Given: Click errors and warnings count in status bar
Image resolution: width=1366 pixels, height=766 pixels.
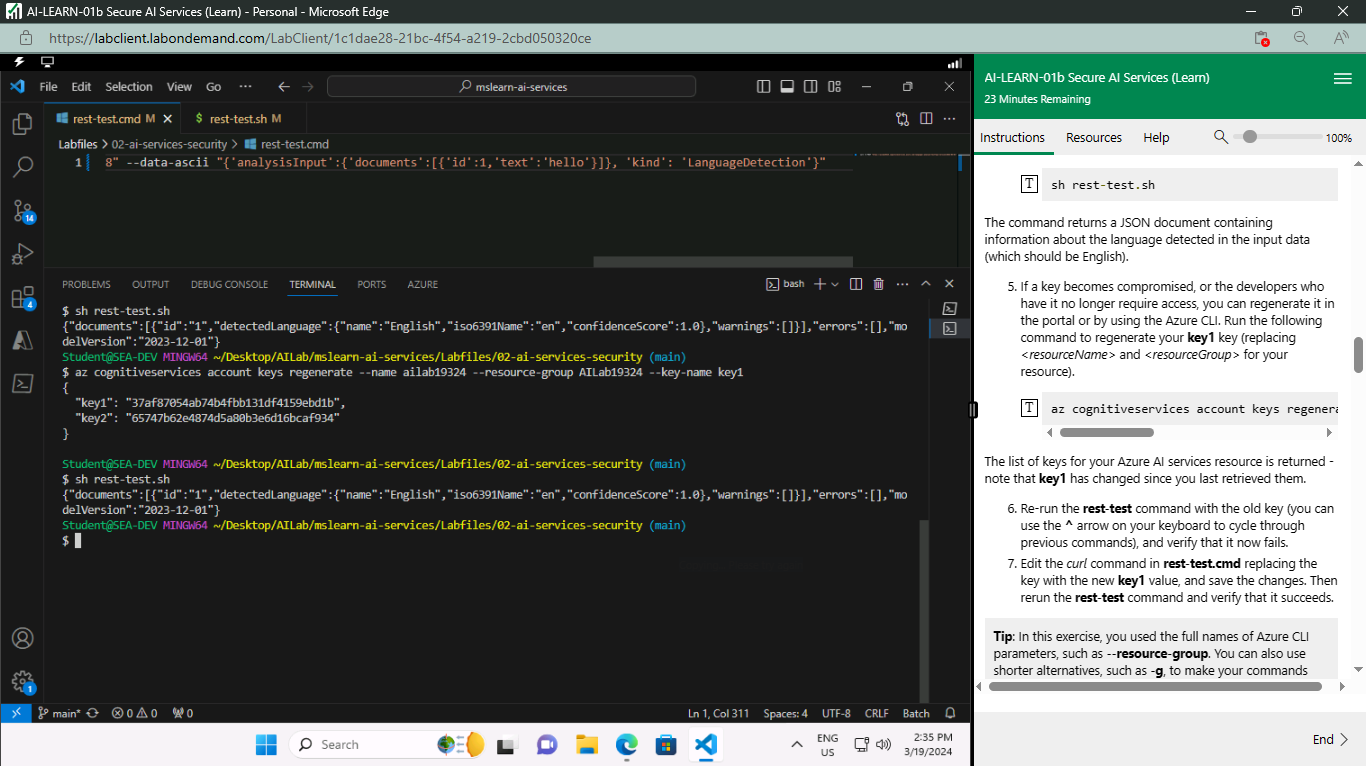Looking at the screenshot, I should coord(134,713).
